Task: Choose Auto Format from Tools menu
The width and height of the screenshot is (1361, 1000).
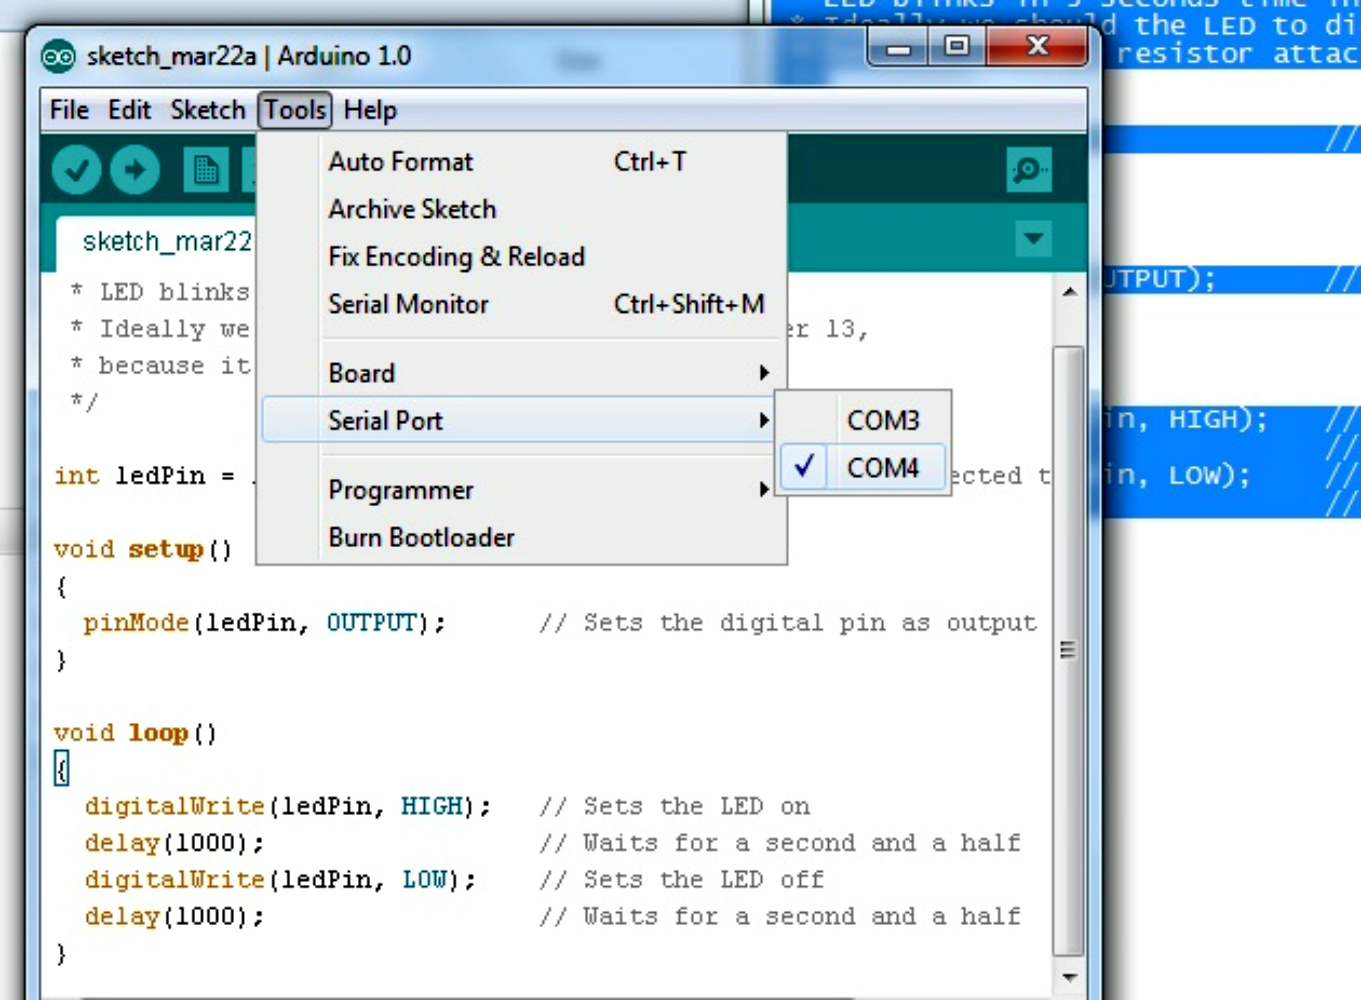Action: click(x=522, y=162)
